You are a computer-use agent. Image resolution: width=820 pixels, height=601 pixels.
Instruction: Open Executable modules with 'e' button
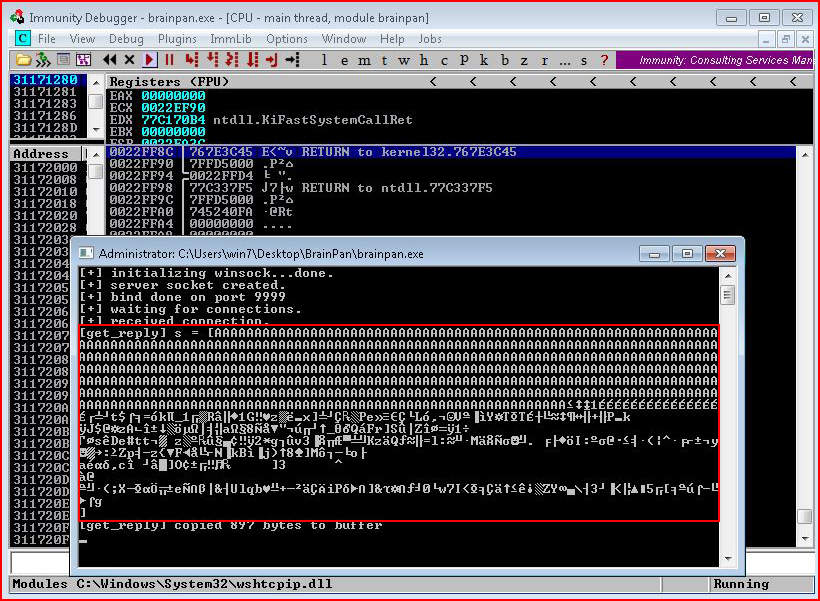point(344,60)
